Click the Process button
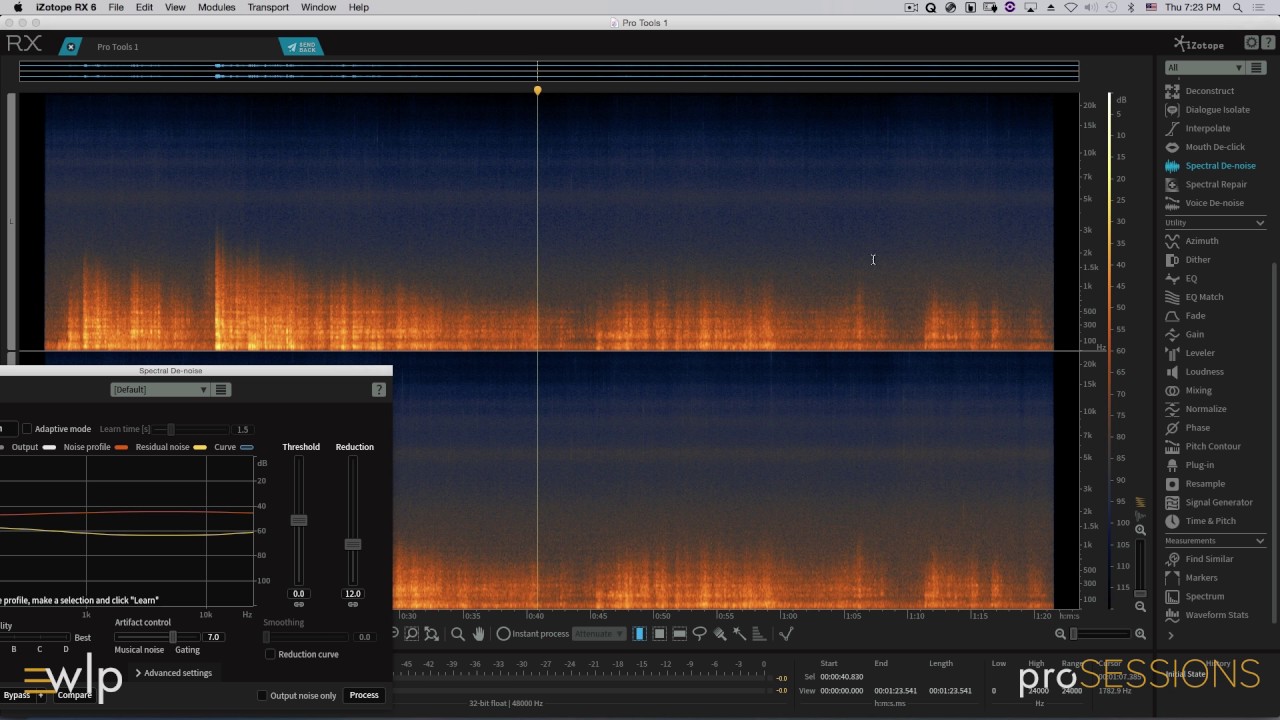The height and width of the screenshot is (720, 1280). pyautogui.click(x=364, y=695)
